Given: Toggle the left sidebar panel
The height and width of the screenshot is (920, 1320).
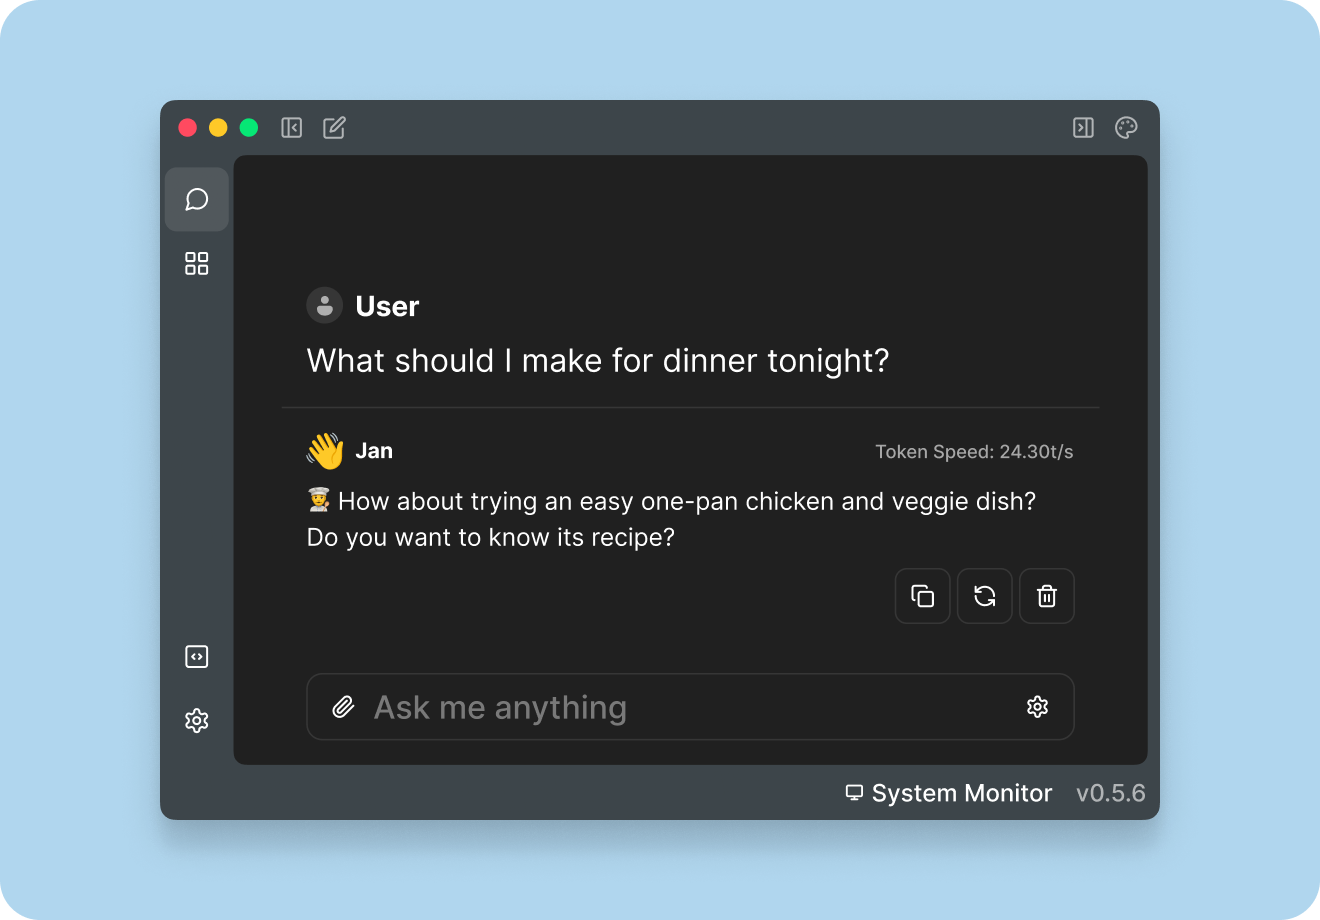Looking at the screenshot, I should click(292, 128).
